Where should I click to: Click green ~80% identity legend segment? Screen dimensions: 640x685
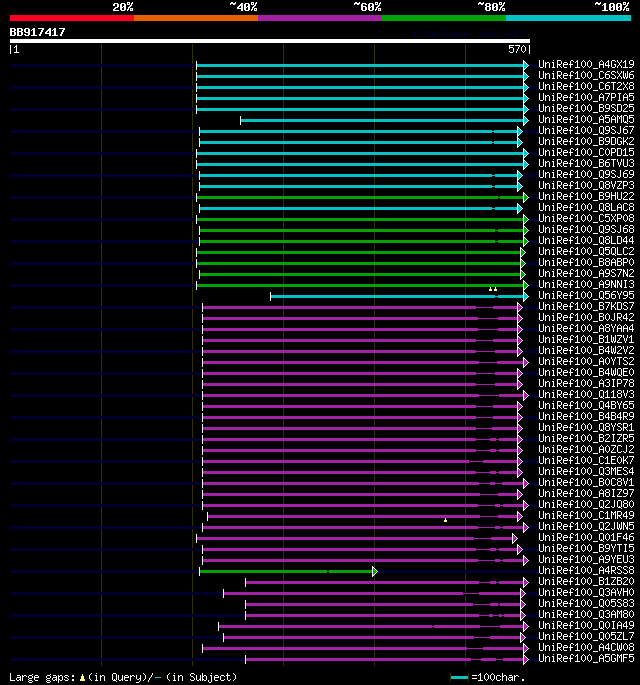click(x=444, y=18)
